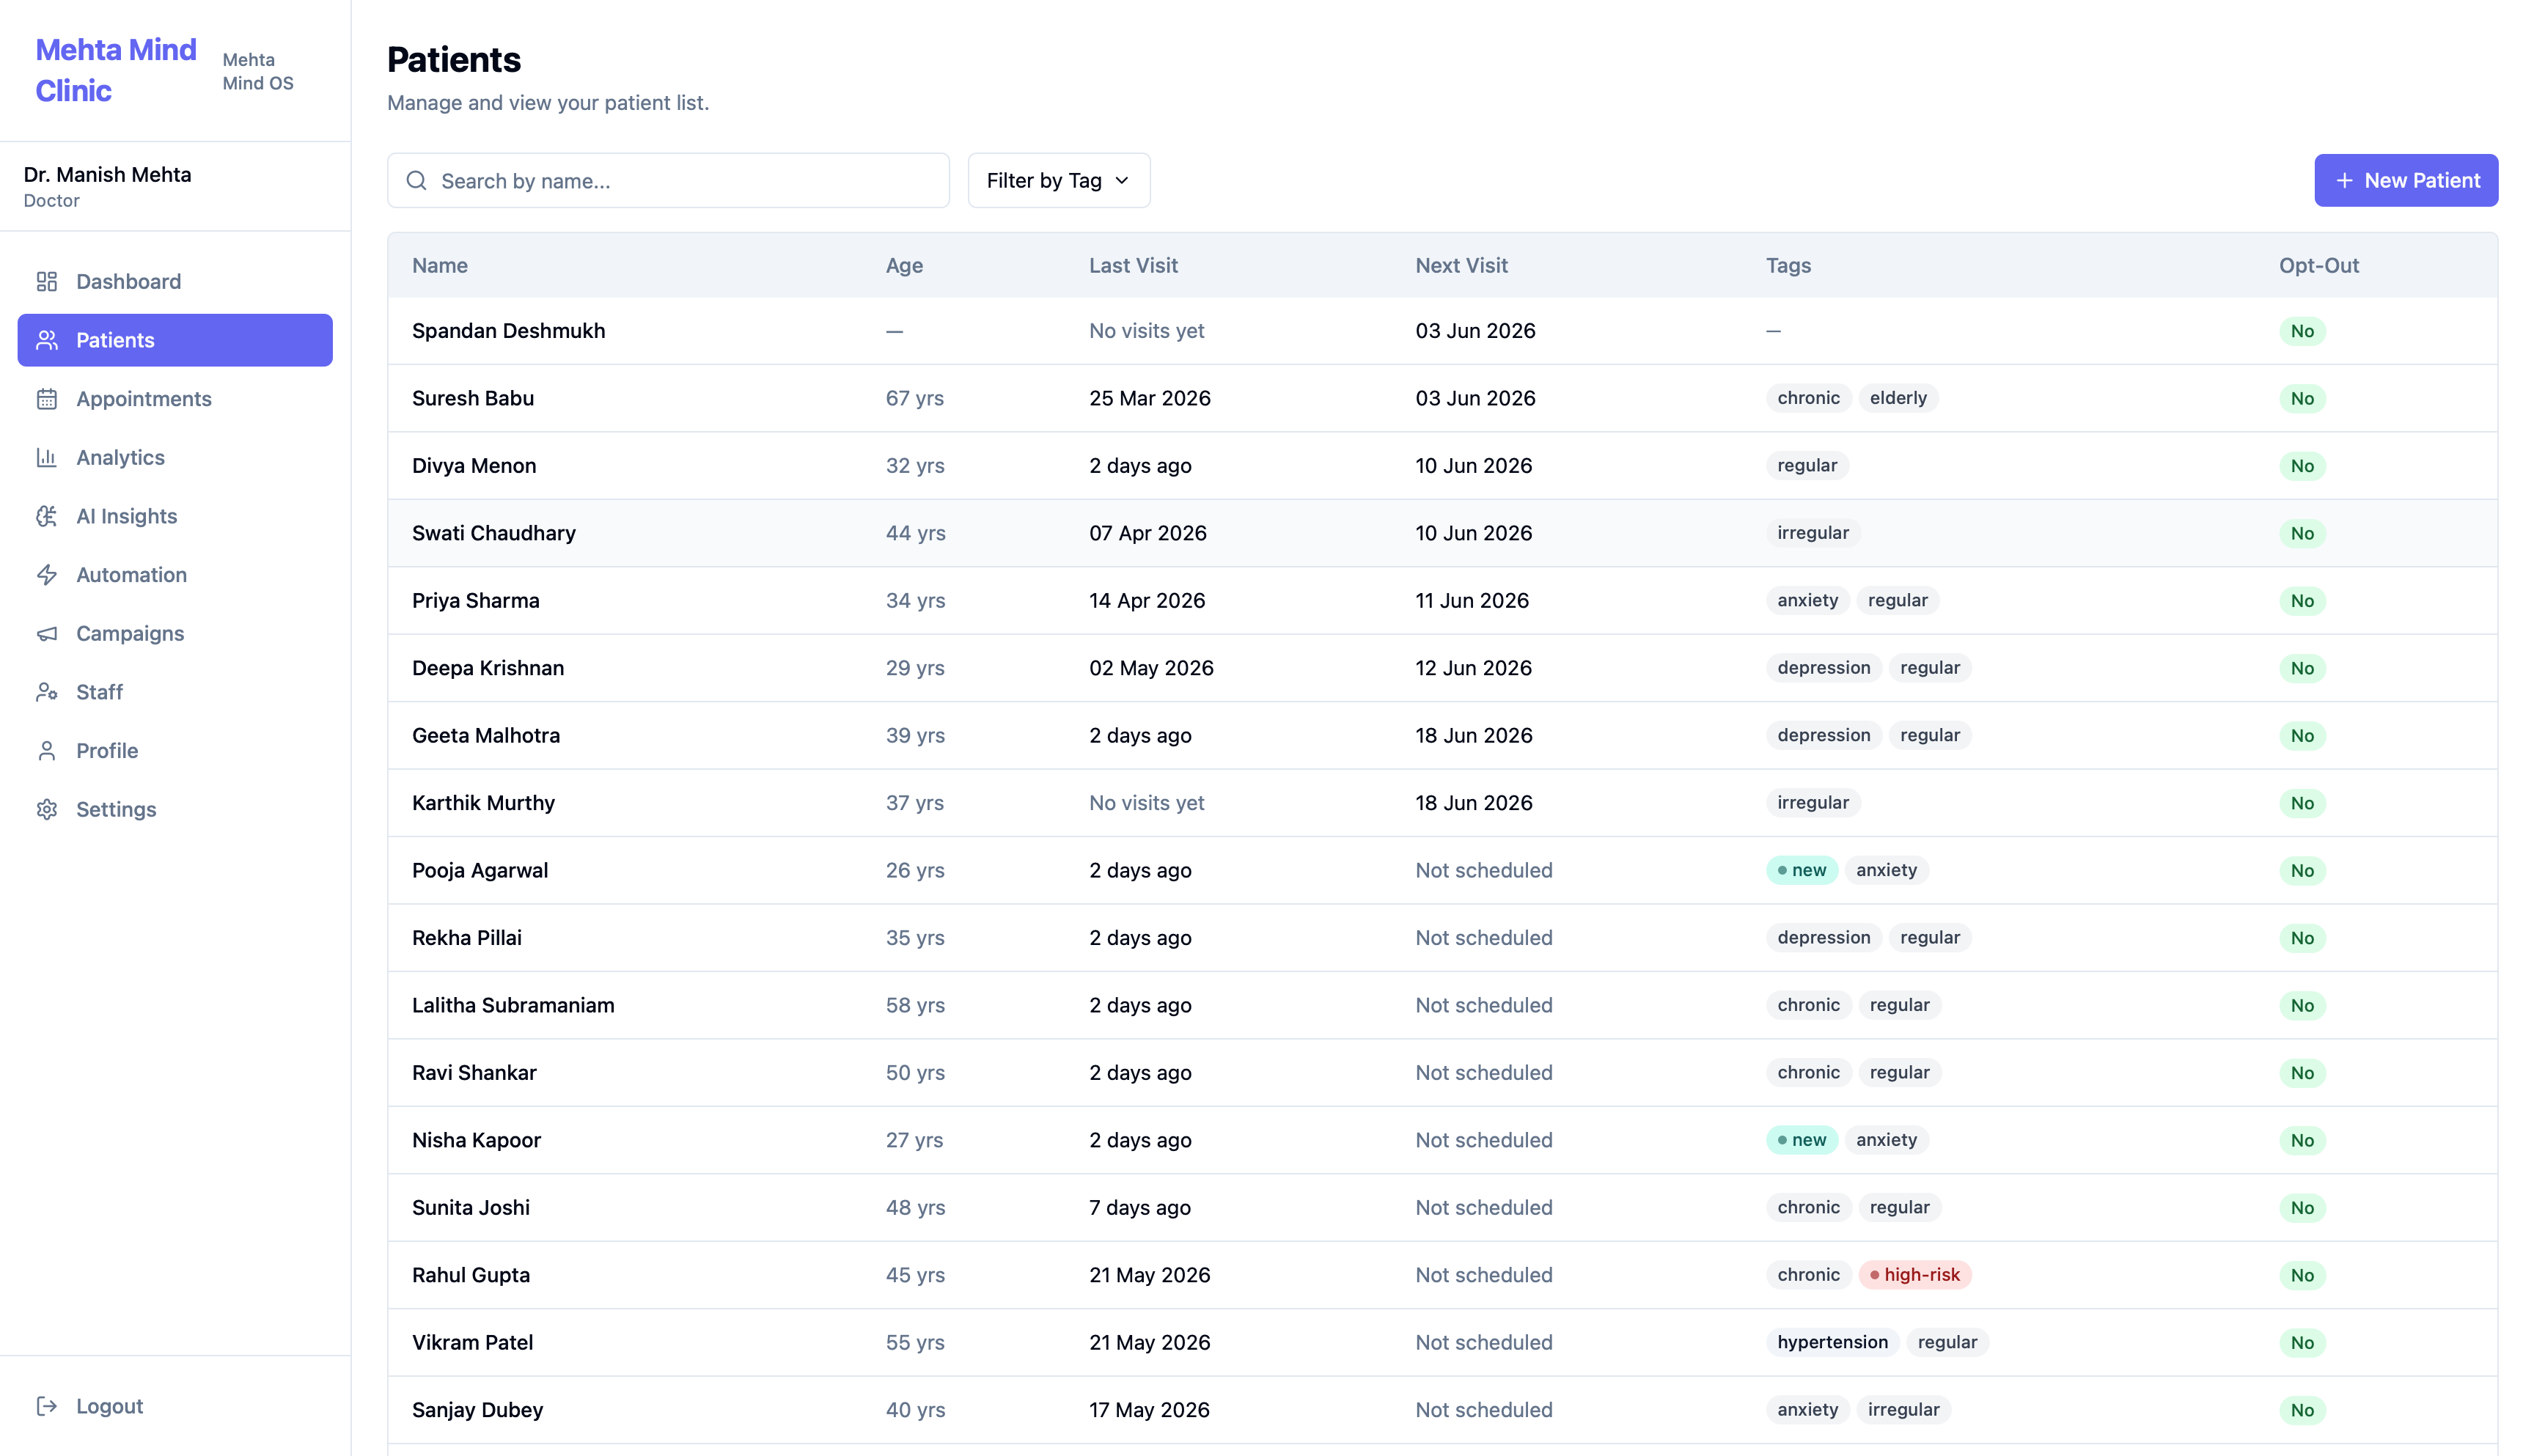Image resolution: width=2534 pixels, height=1456 pixels.
Task: Click the Tags column header
Action: click(1788, 265)
